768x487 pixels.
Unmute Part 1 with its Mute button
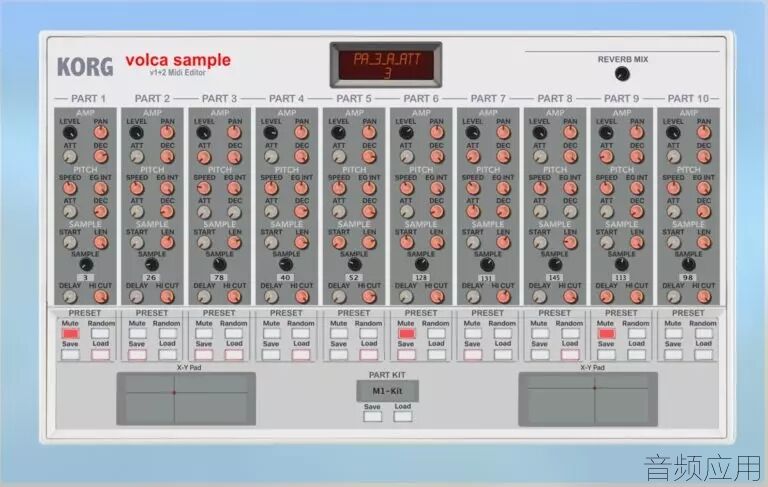[x=70, y=334]
